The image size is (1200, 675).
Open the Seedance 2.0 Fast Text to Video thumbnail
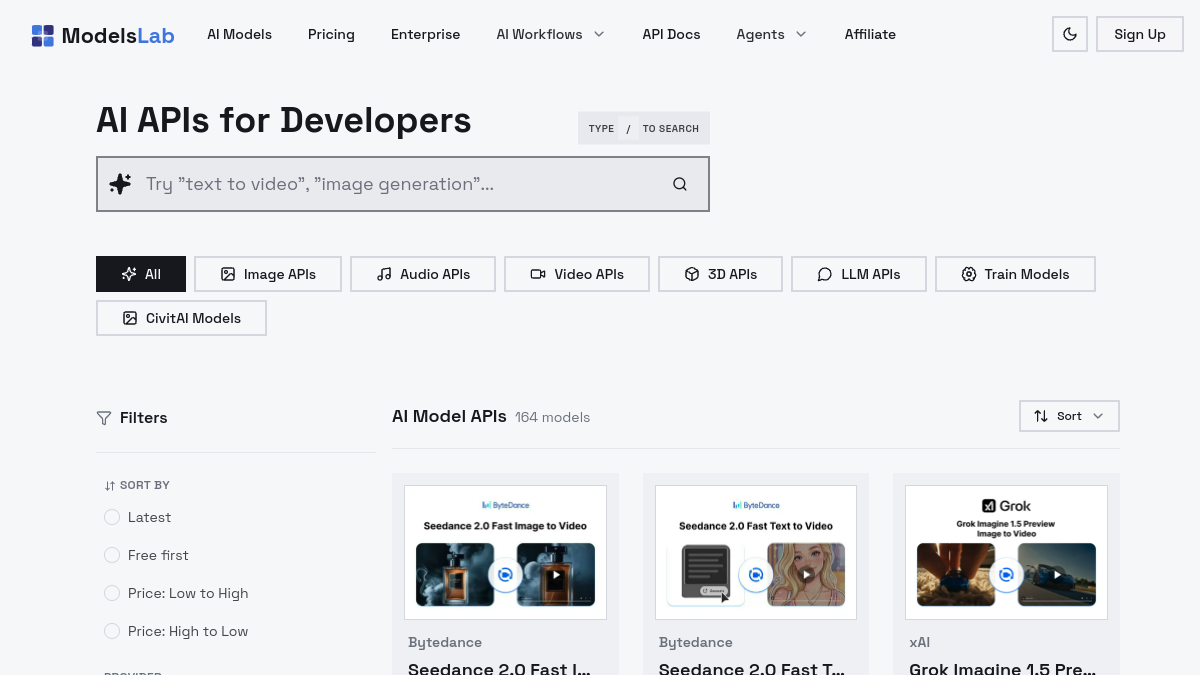click(x=756, y=553)
